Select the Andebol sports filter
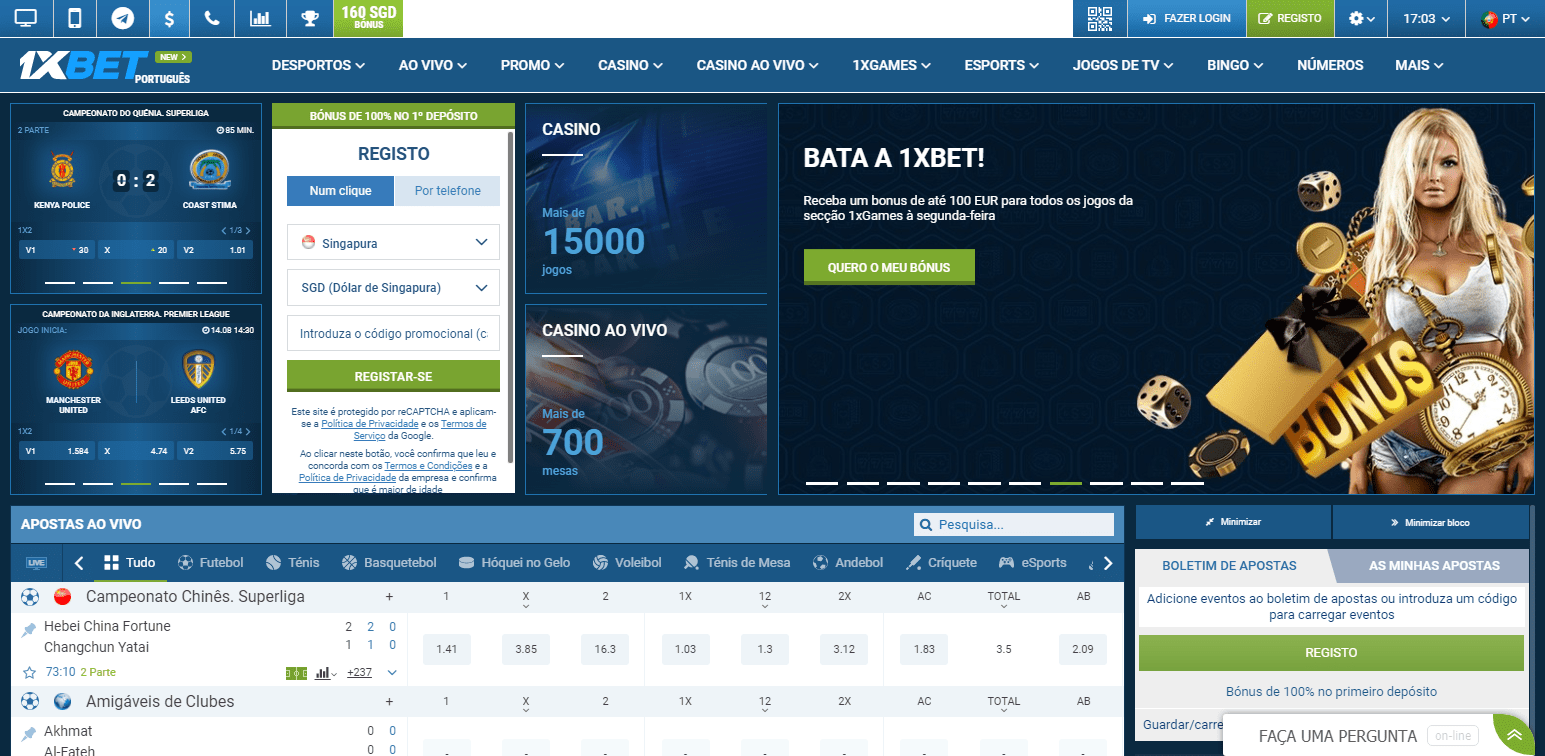Image resolution: width=1545 pixels, height=756 pixels. click(x=848, y=563)
